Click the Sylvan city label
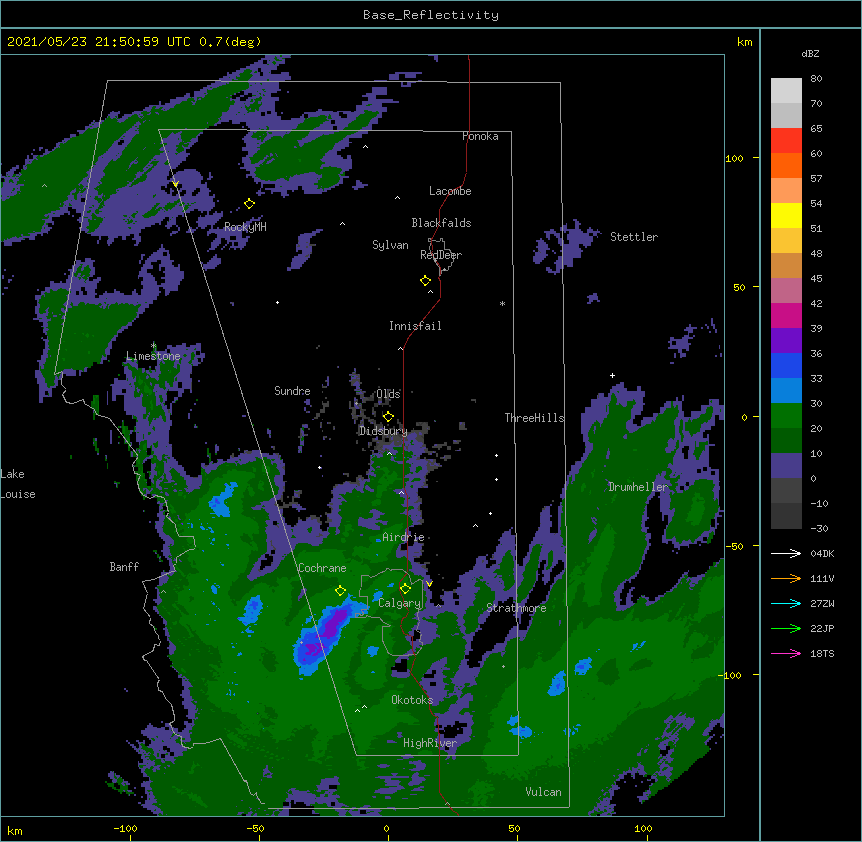This screenshot has height=842, width=862. [390, 245]
